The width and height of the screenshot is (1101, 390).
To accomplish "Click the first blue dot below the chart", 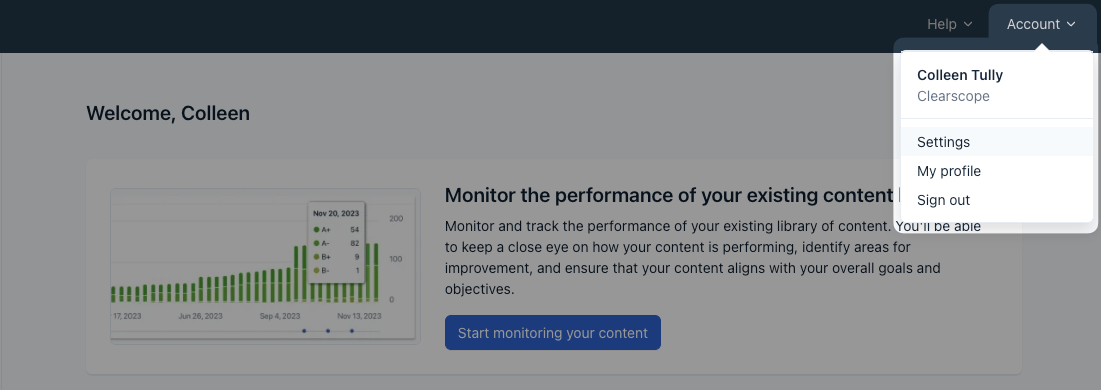I will pos(304,331).
